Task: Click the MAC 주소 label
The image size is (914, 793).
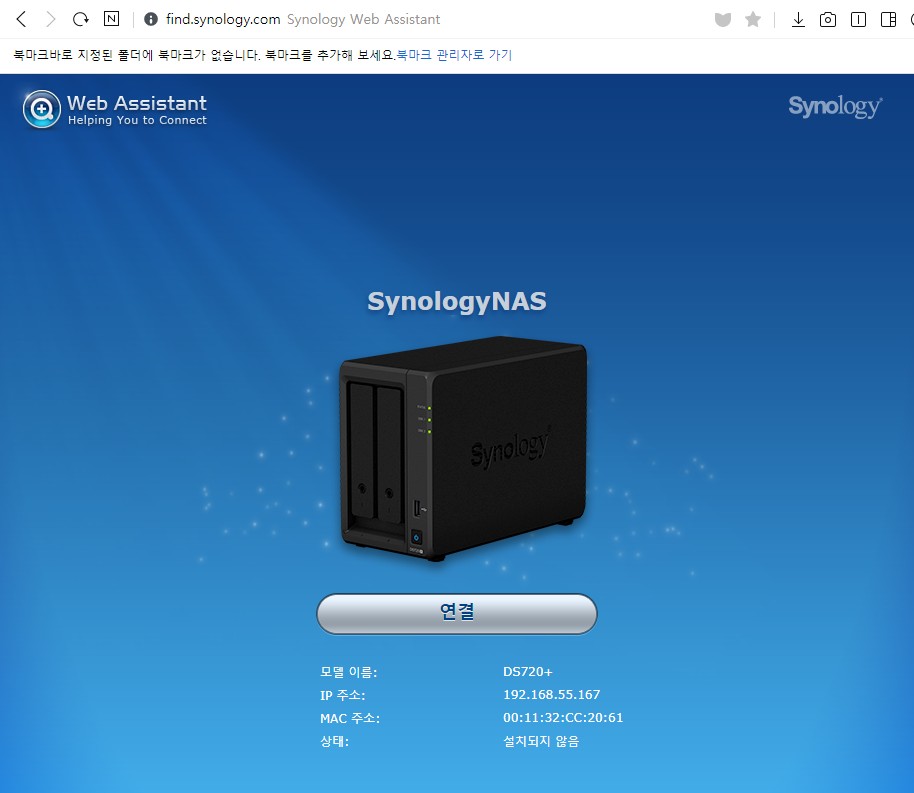Action: pyautogui.click(x=350, y=718)
